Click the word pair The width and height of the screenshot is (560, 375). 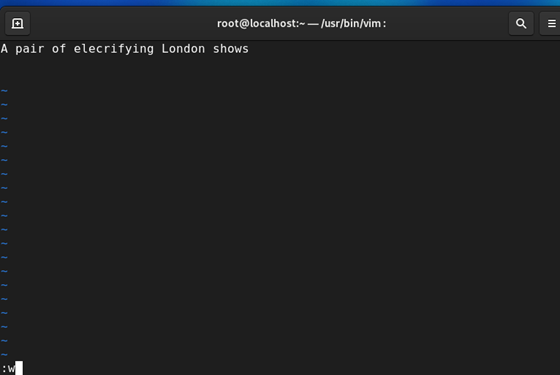(30, 49)
